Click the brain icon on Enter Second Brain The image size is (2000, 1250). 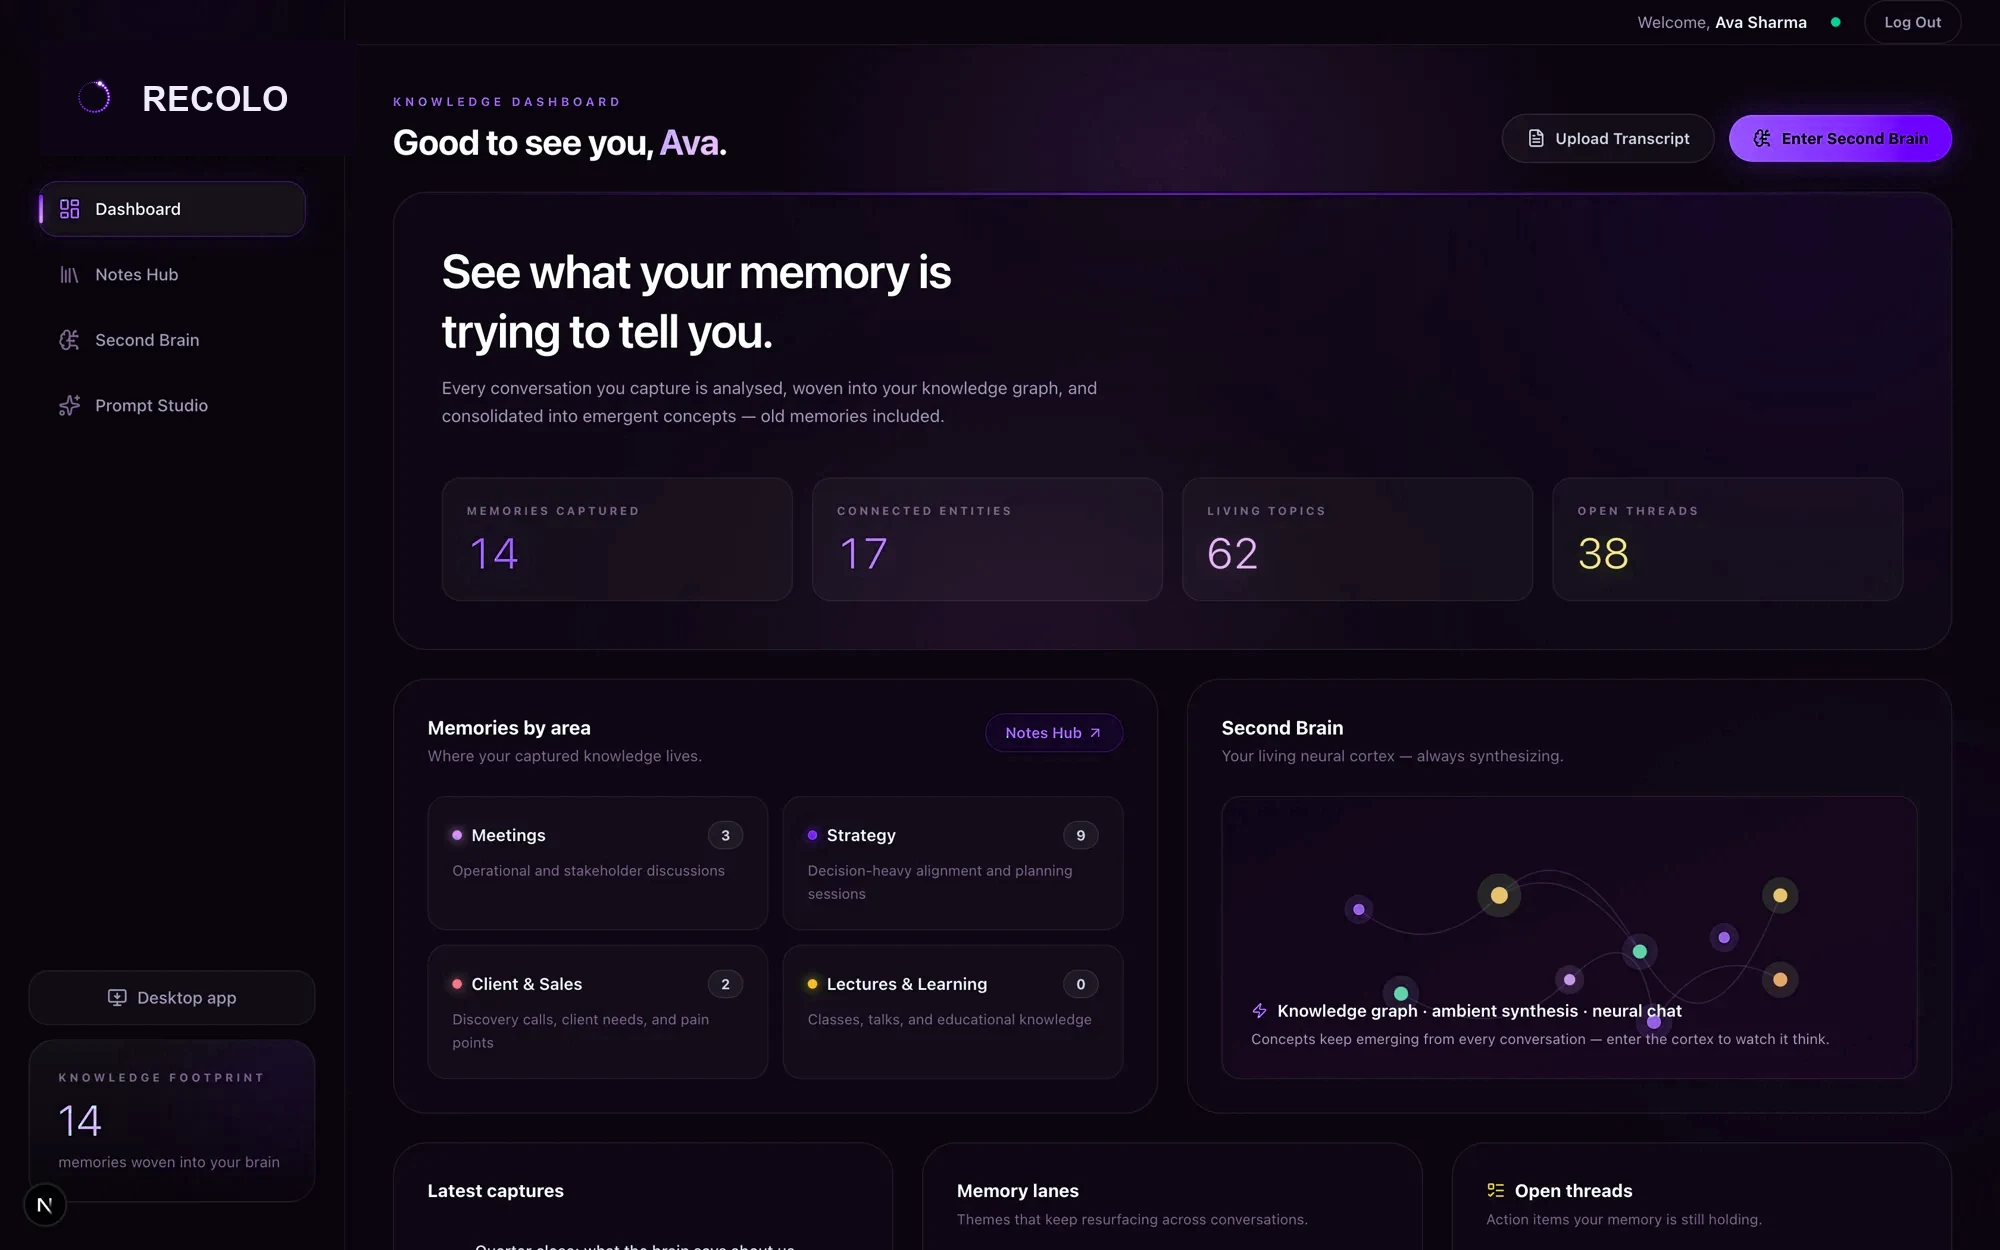1762,139
